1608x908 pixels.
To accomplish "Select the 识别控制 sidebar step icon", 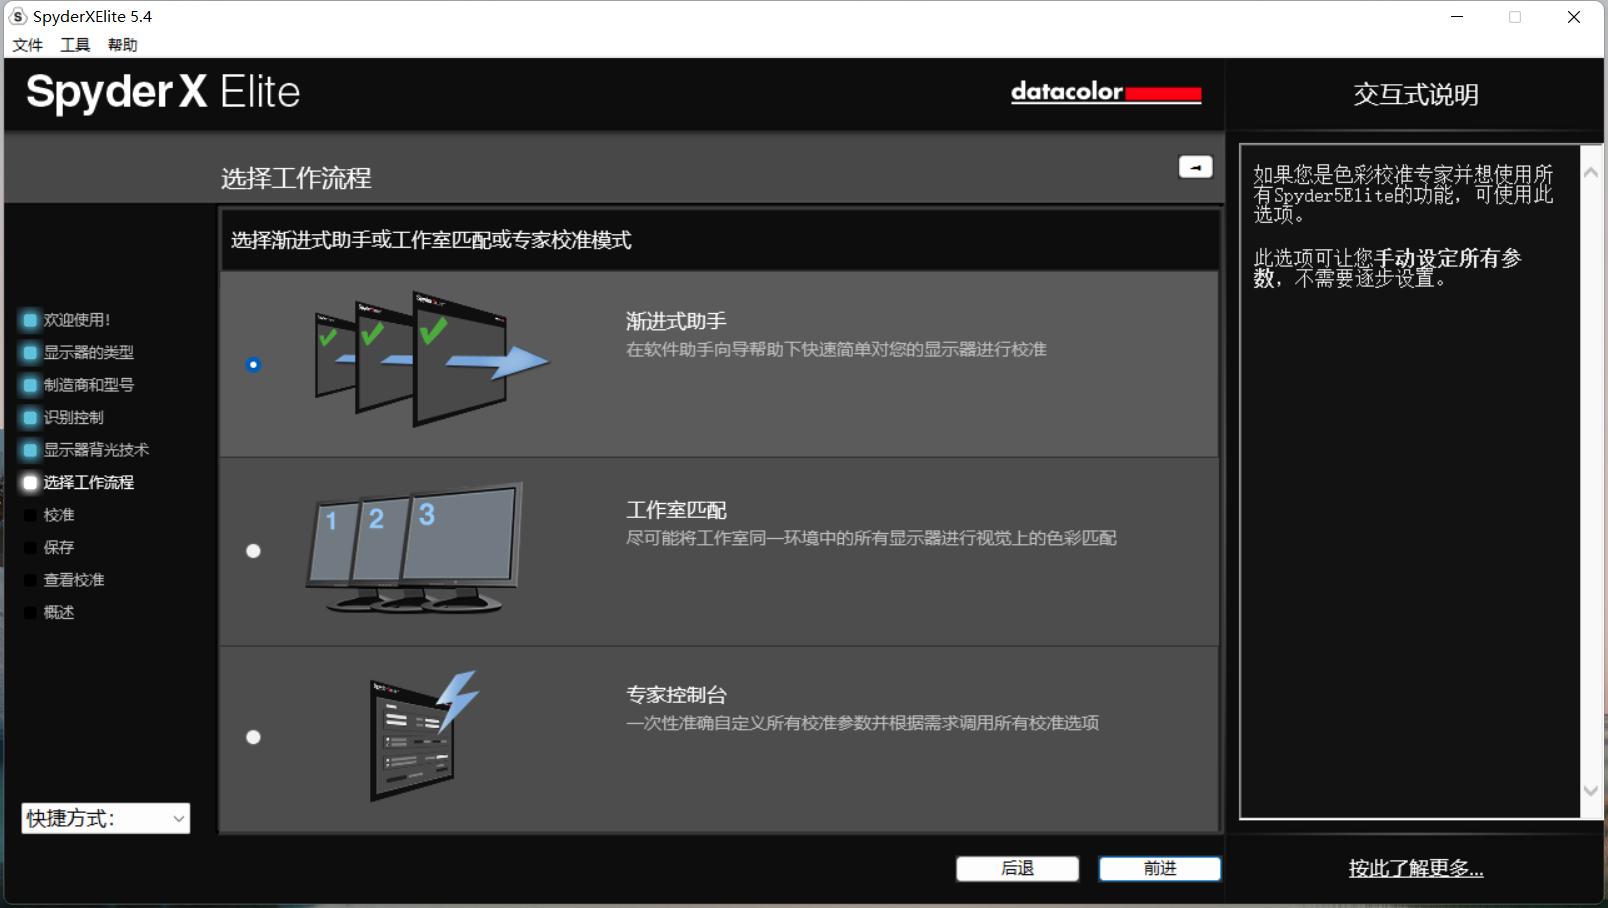I will tap(28, 417).
